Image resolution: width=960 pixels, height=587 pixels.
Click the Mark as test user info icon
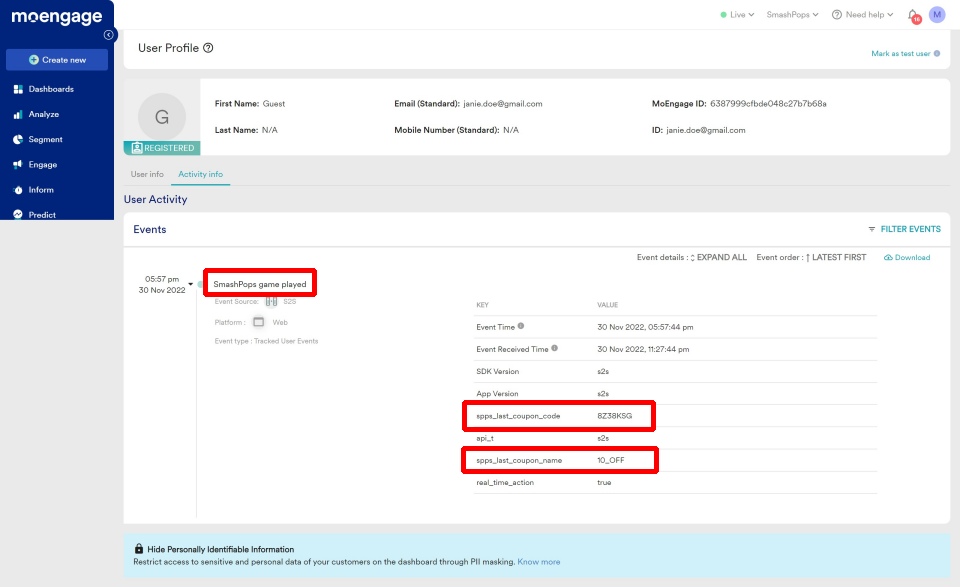click(937, 53)
